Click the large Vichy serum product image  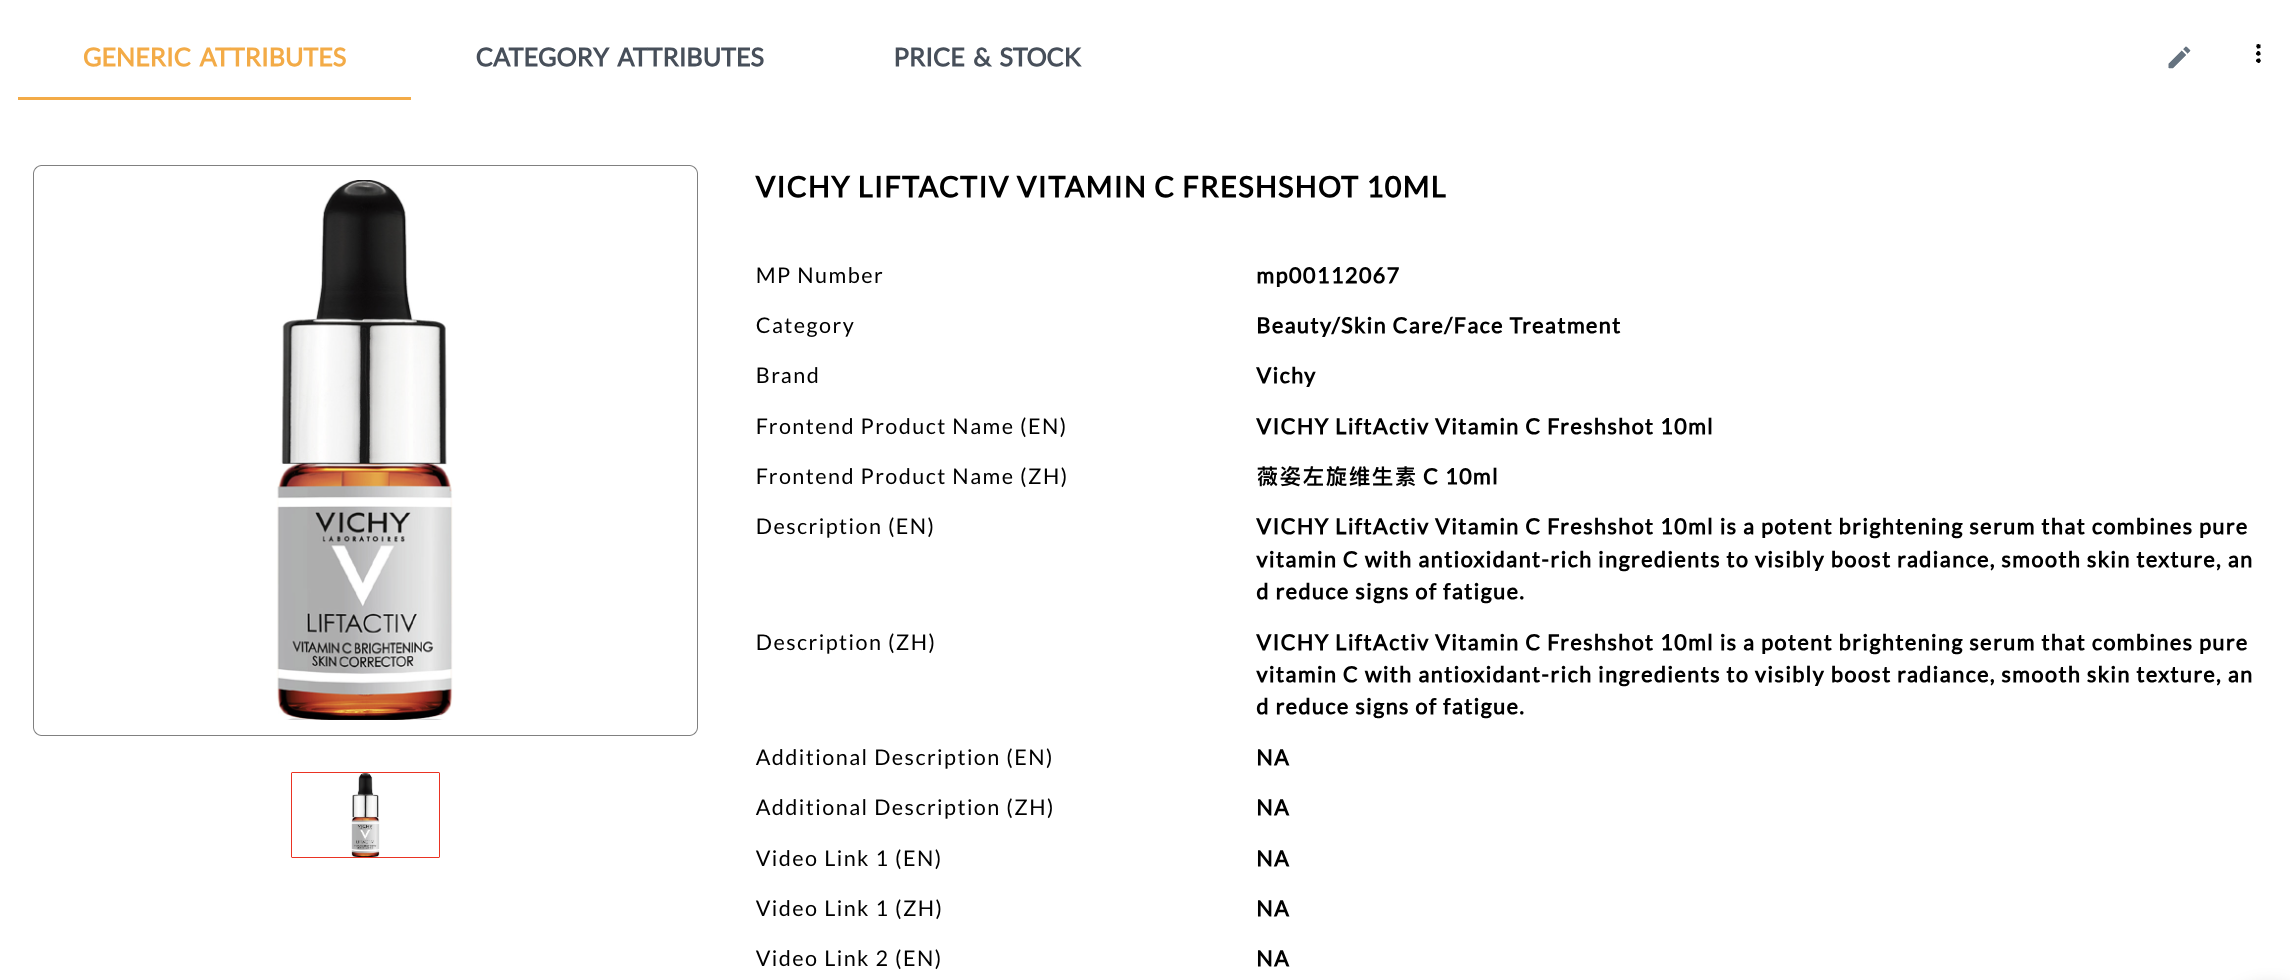click(x=365, y=450)
